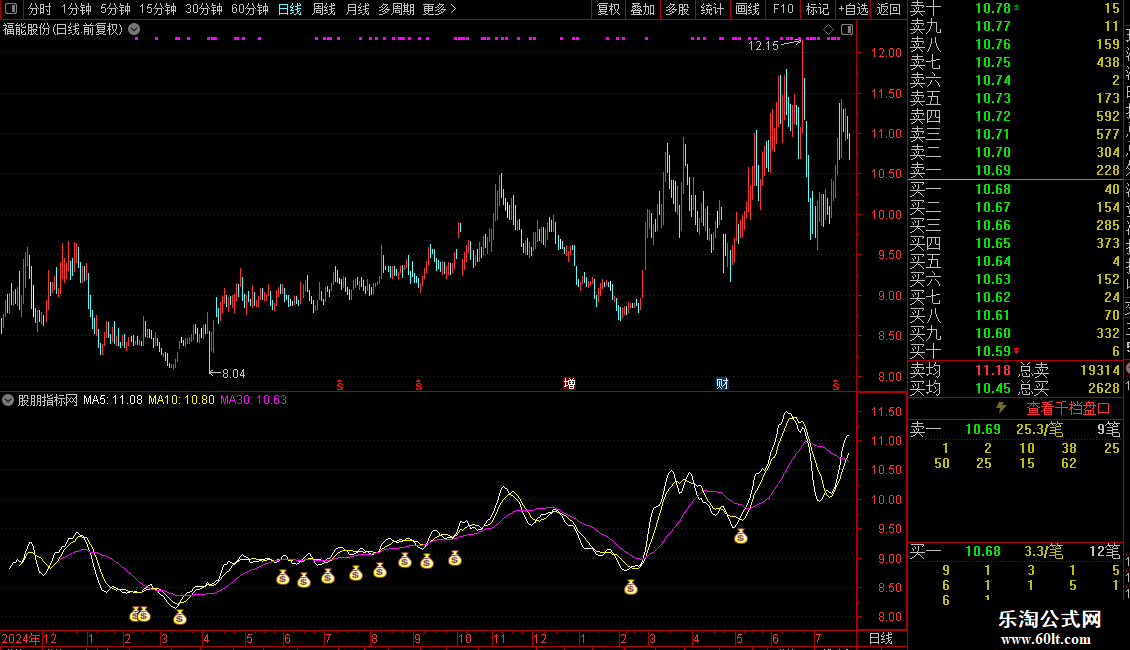Viewport: 1130px width, 650px height.
Task: Click the 3.3/笔 buy queue average
Action: pyautogui.click(x=1044, y=551)
